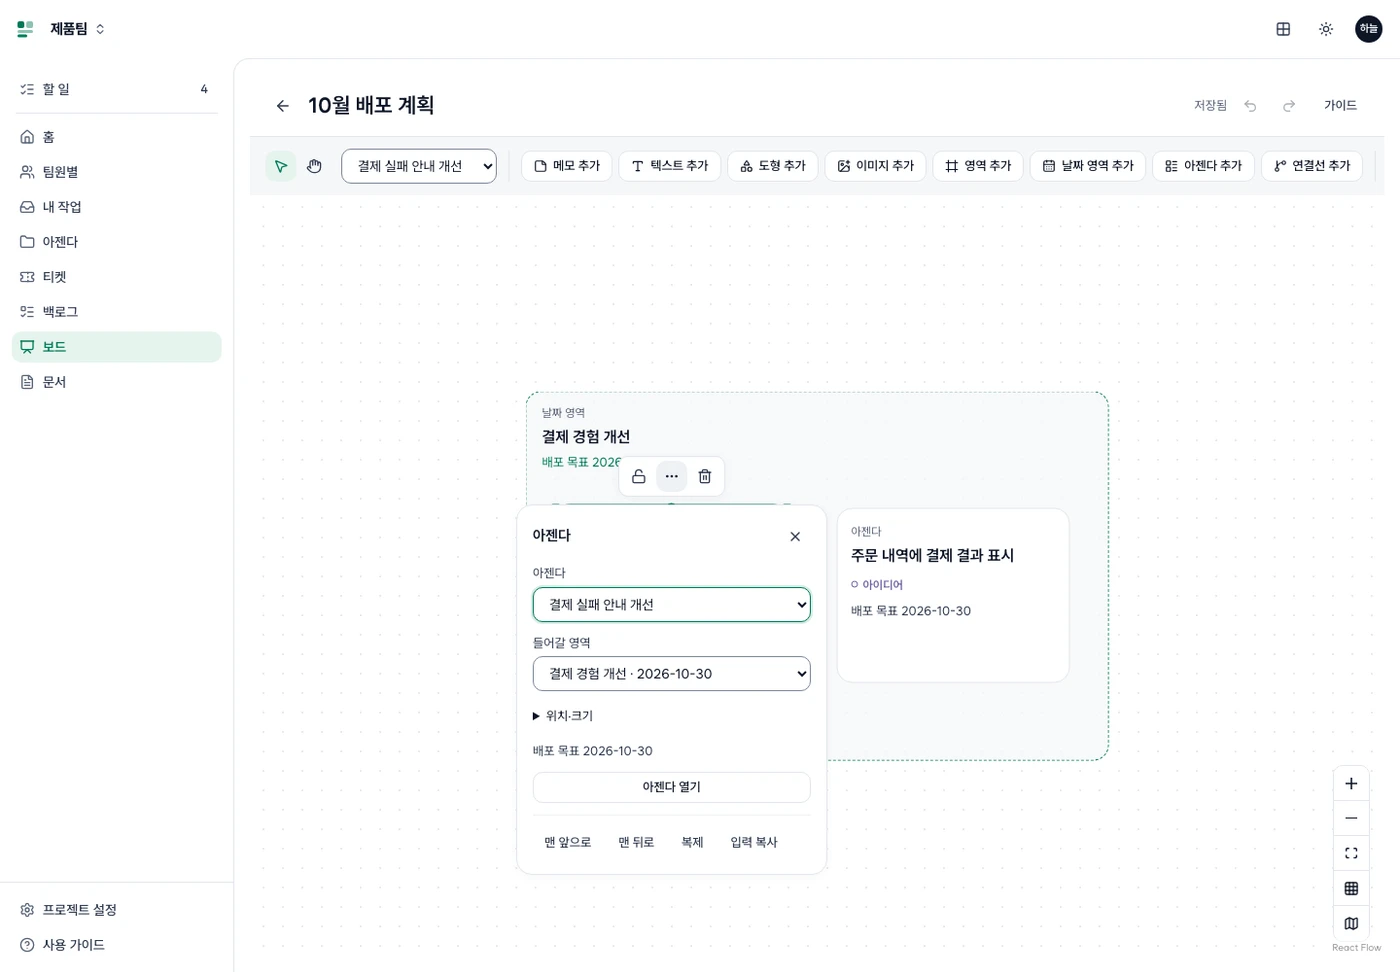Viewport: 1400px width, 972px height.
Task: Open 문서 in the sidebar
Action: point(116,382)
